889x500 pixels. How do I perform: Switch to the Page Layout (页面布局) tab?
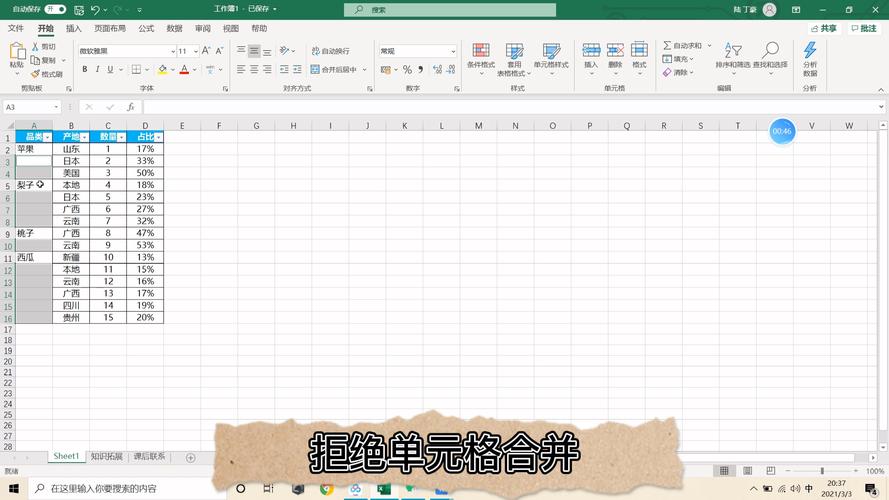pos(110,28)
